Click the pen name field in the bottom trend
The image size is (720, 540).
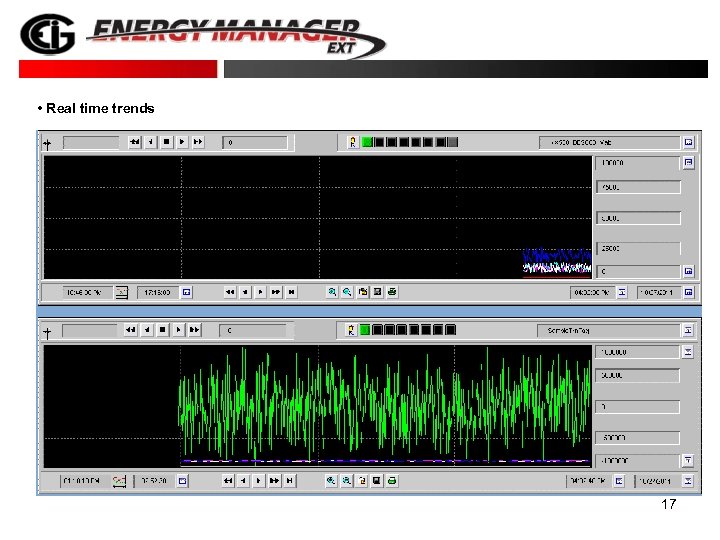coord(608,331)
